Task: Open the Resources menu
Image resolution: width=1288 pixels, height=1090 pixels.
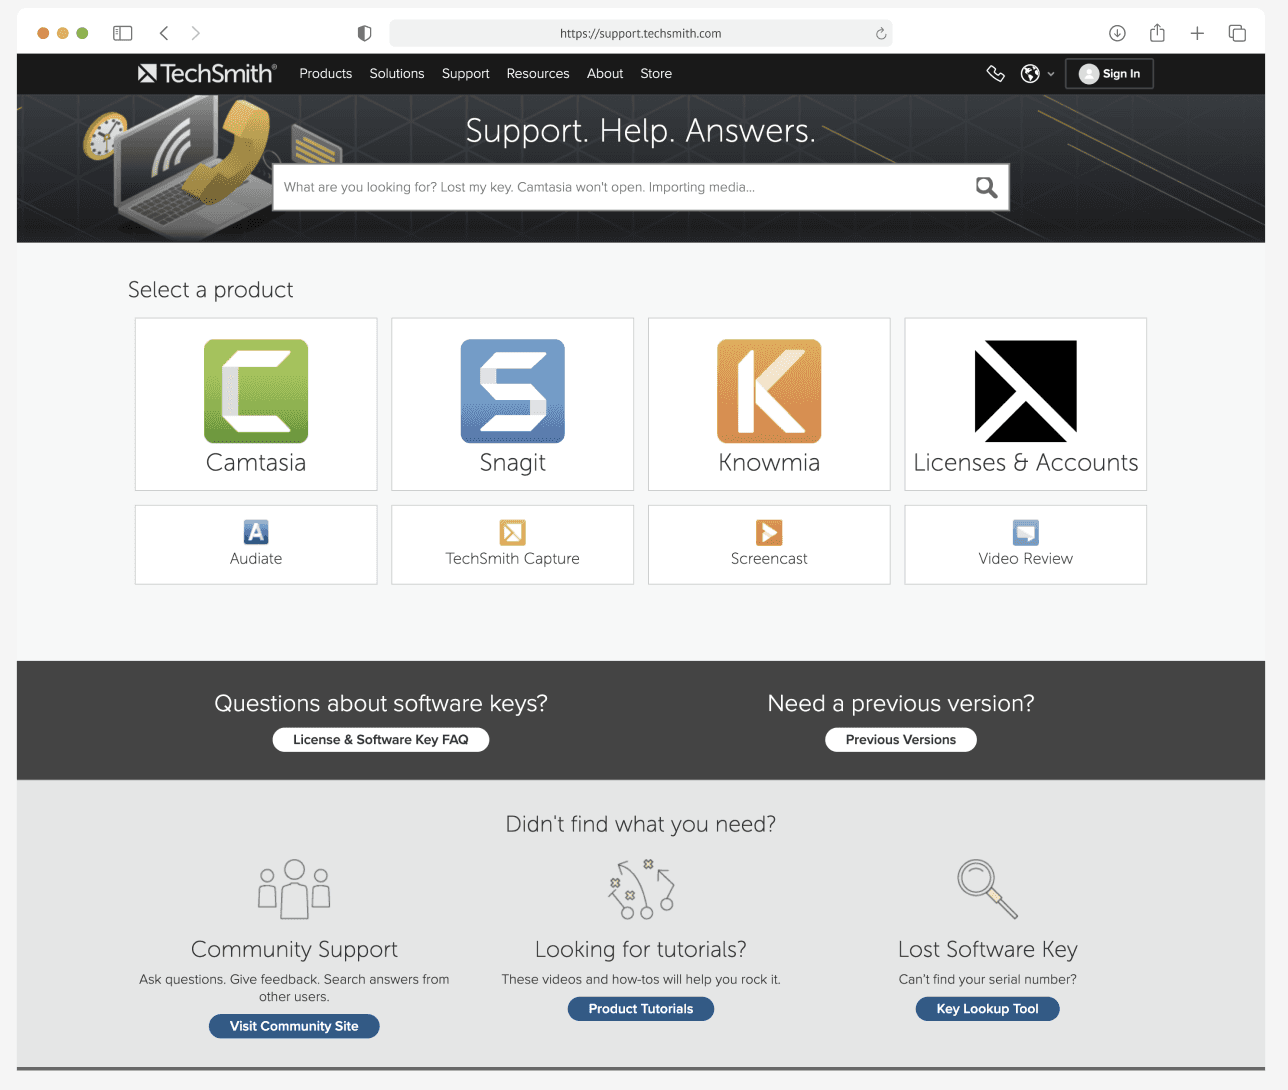Action: click(x=538, y=73)
